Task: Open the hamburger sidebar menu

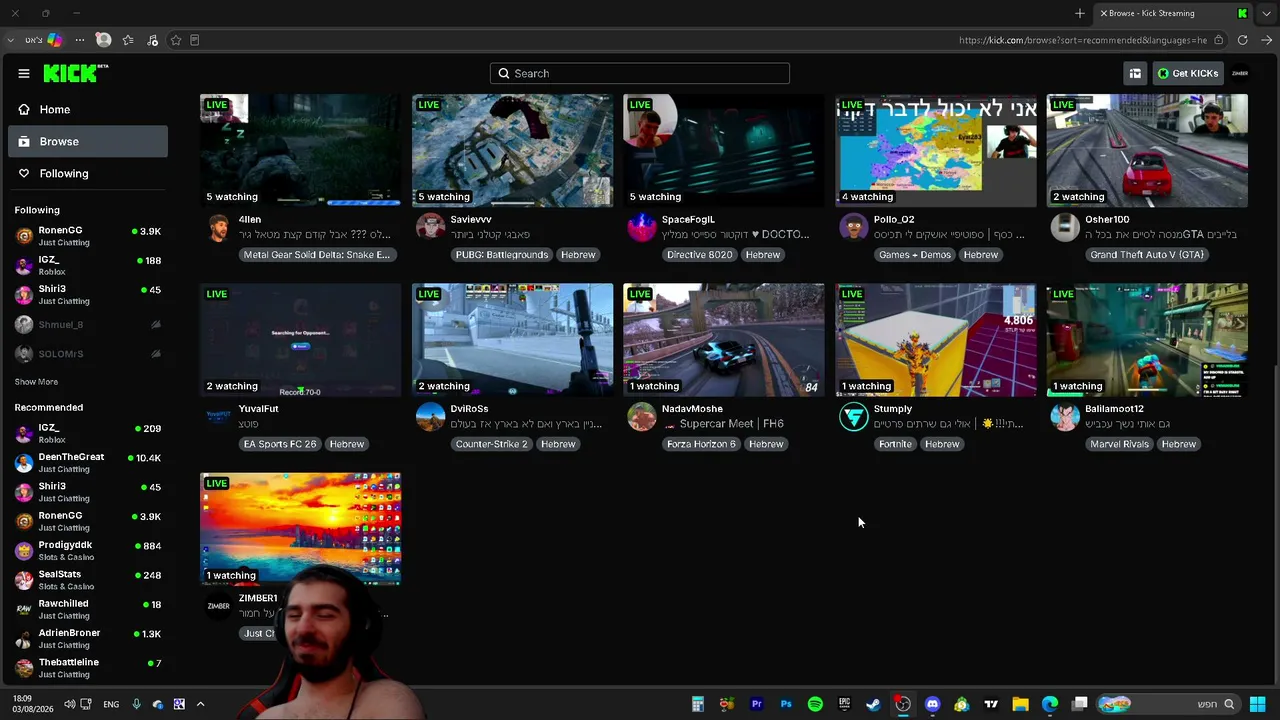Action: 24,73
